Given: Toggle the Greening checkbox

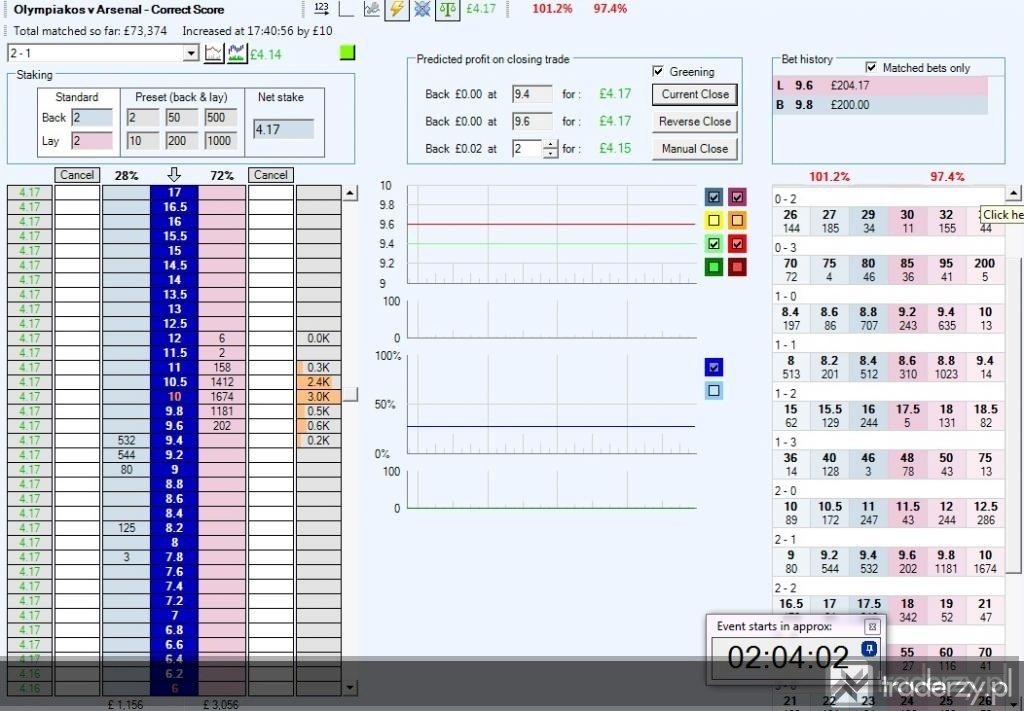Looking at the screenshot, I should [x=658, y=71].
